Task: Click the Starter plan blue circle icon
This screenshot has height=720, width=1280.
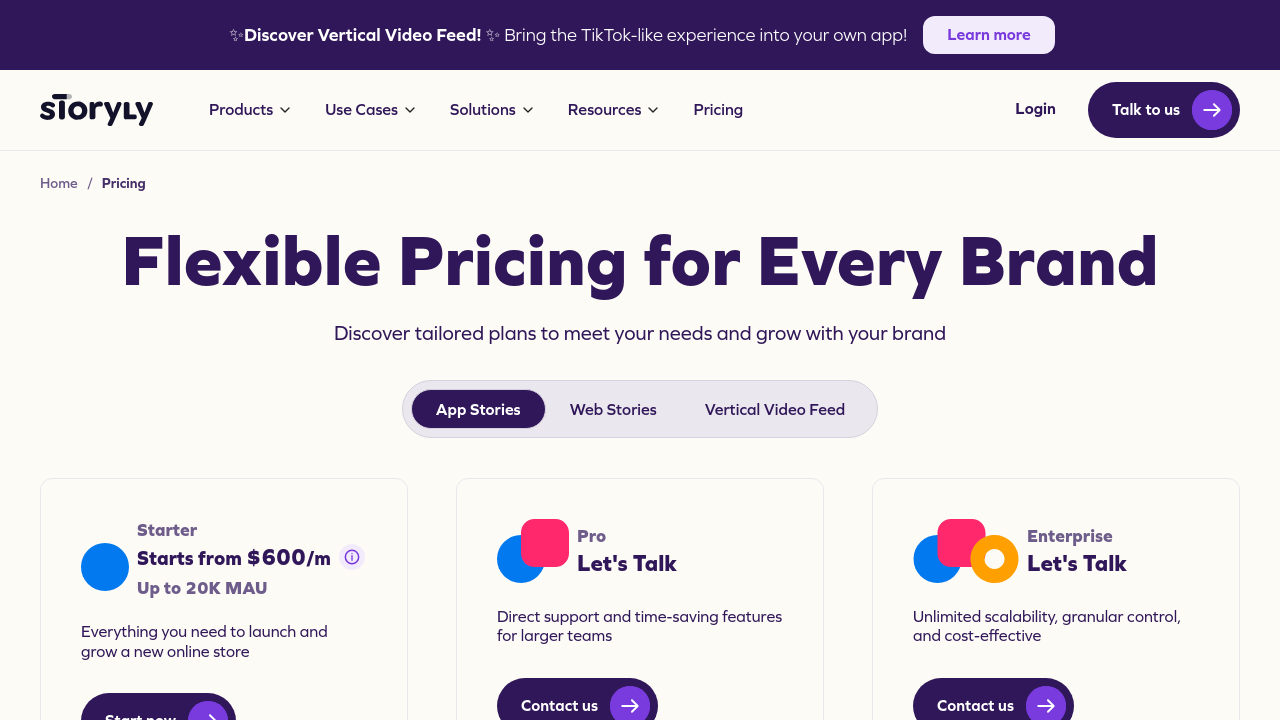Action: pos(105,567)
